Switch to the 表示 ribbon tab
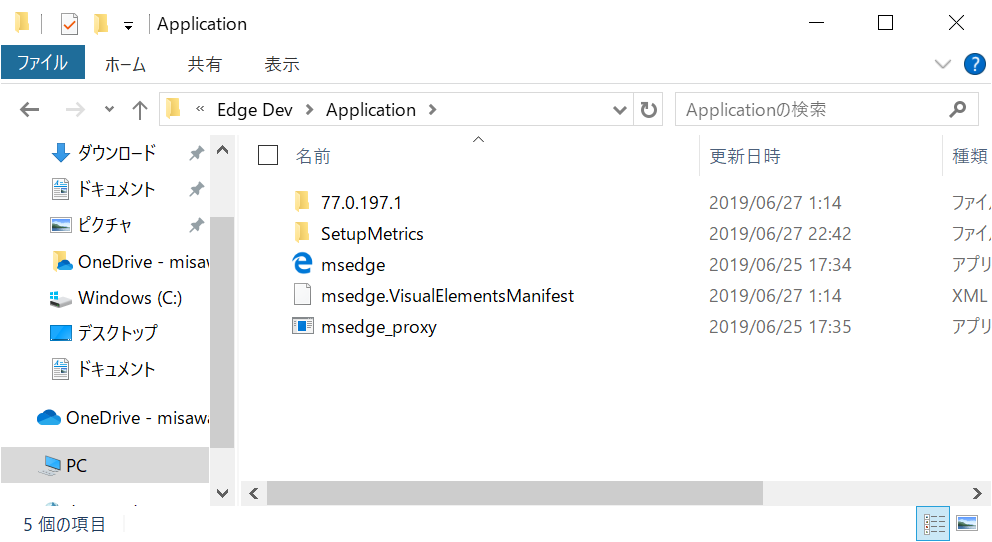Viewport: 992px width, 542px height. 281,64
